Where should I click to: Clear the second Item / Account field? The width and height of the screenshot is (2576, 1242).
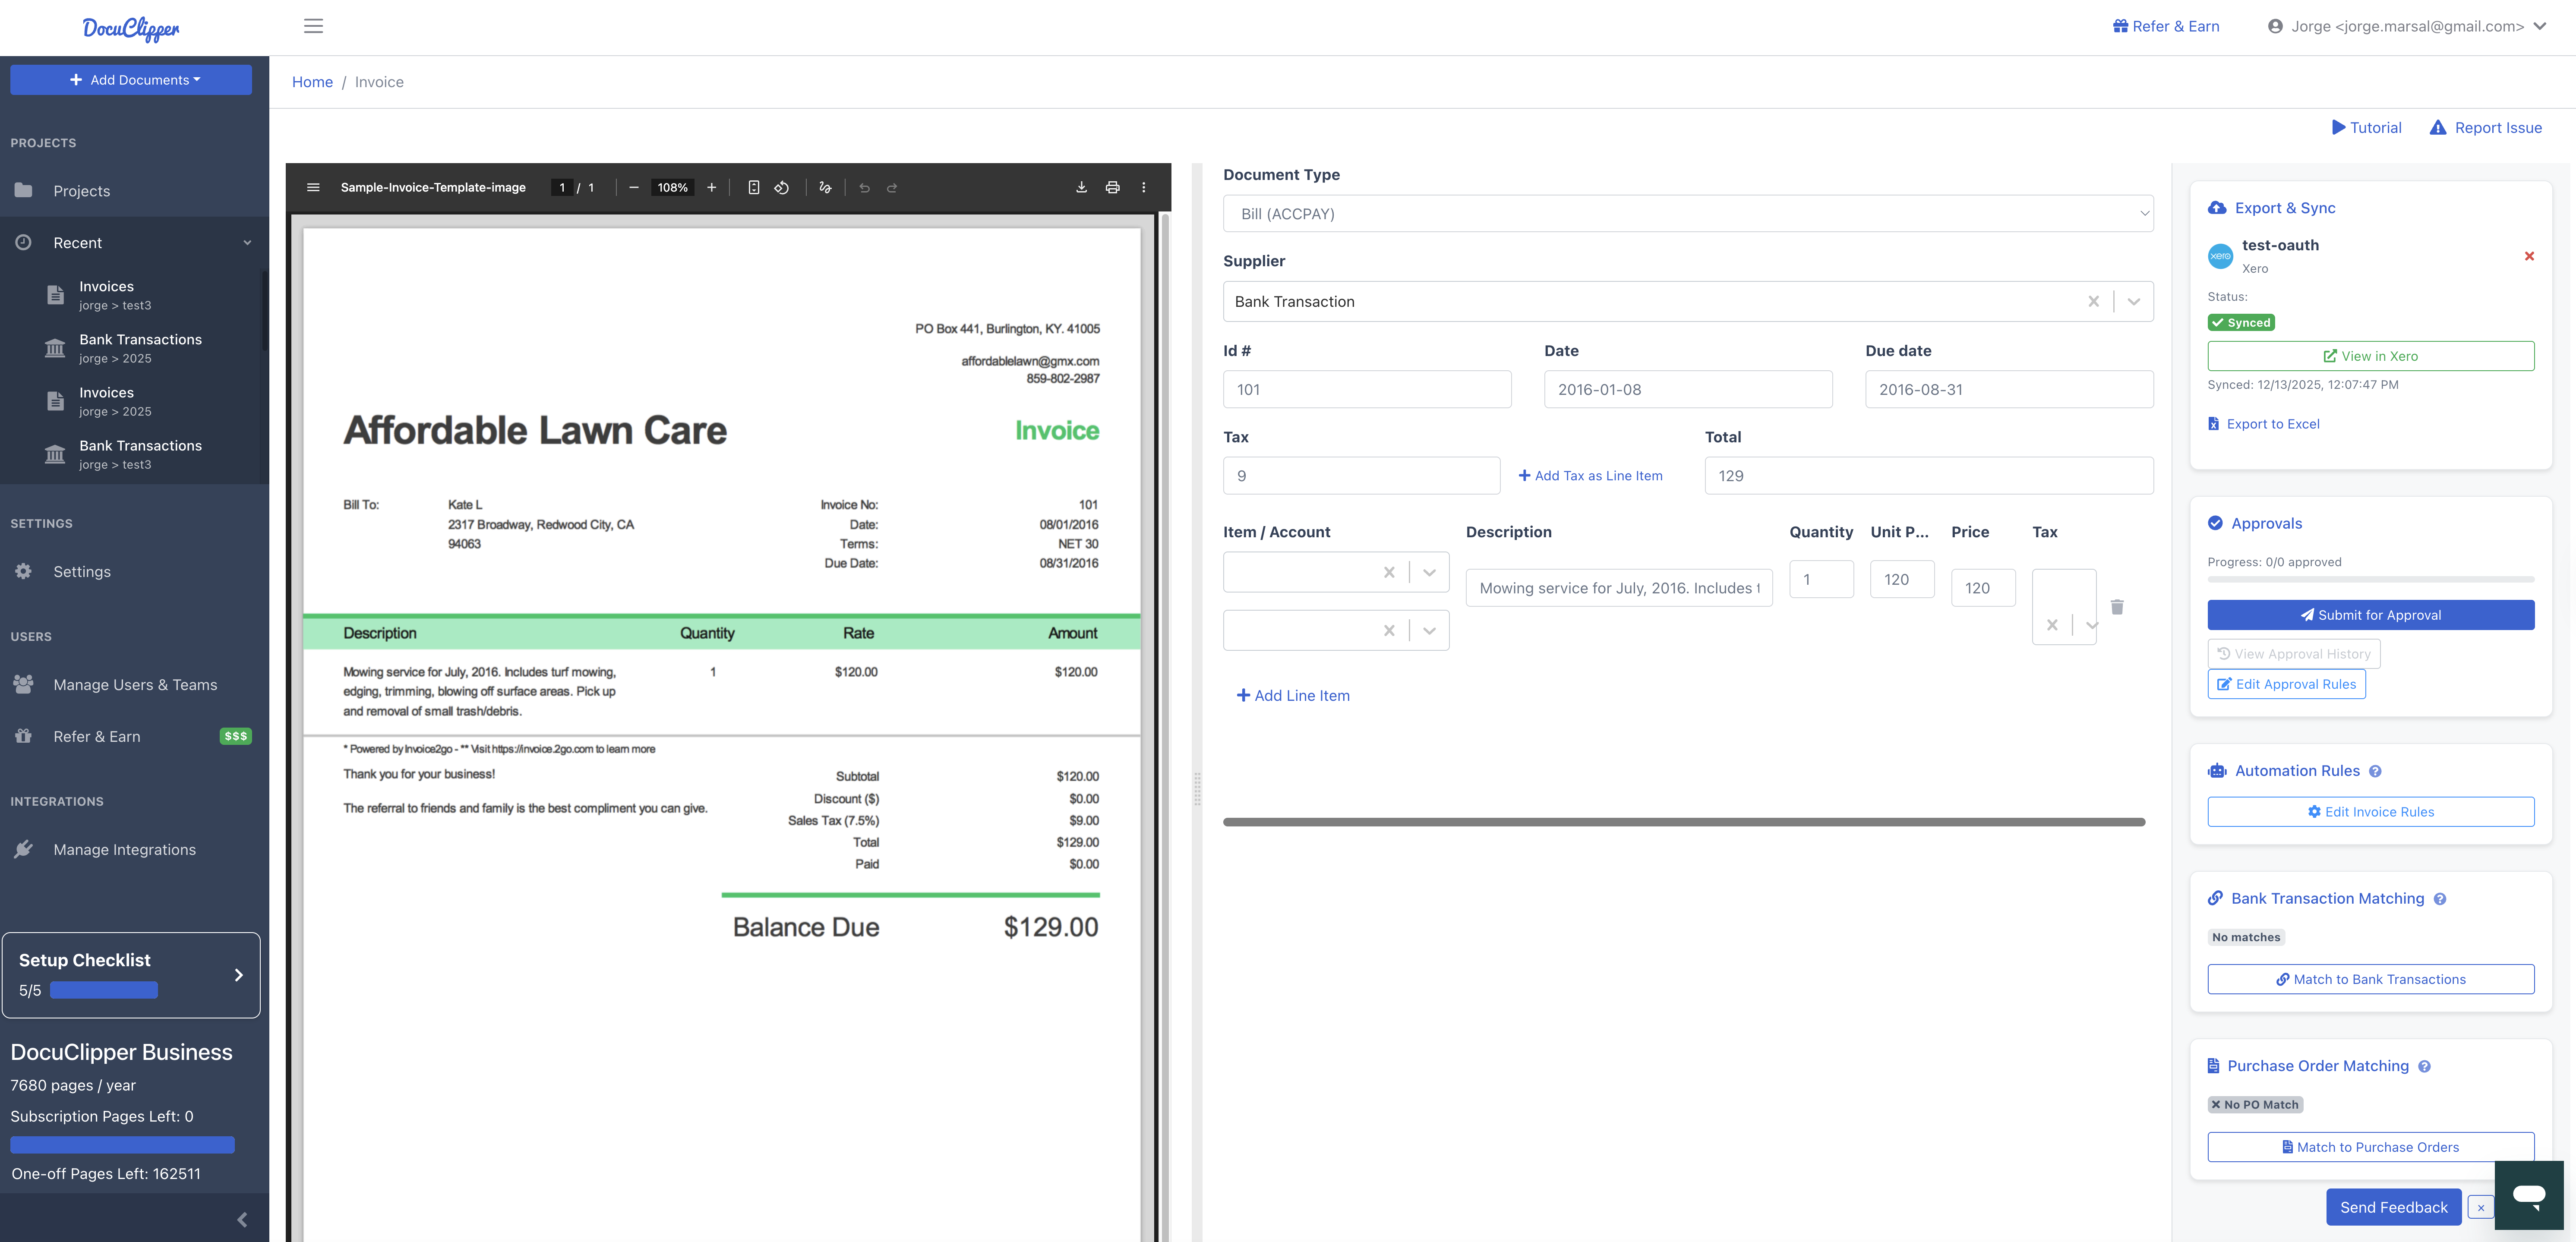[x=1389, y=630]
